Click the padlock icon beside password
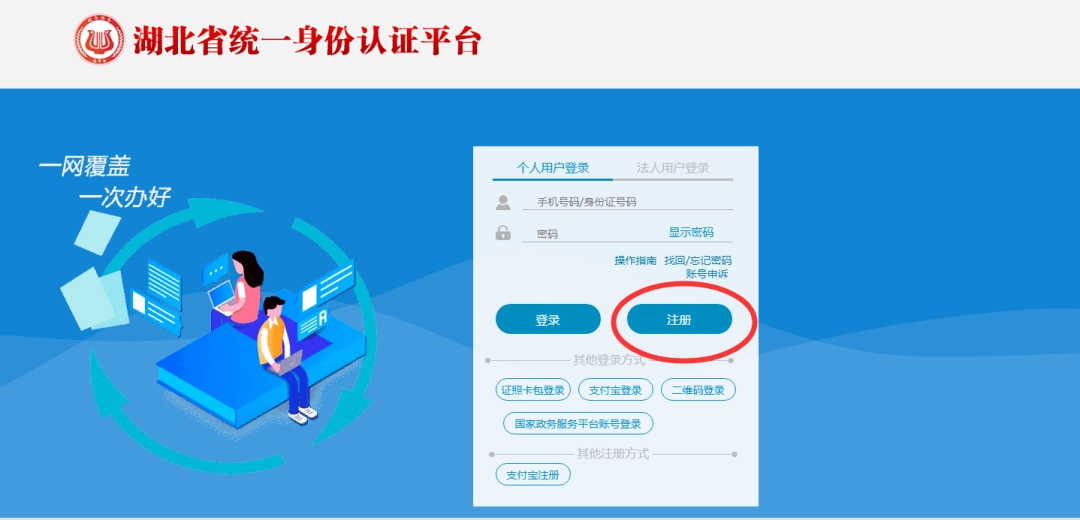This screenshot has height=520, width=1080. click(x=503, y=233)
